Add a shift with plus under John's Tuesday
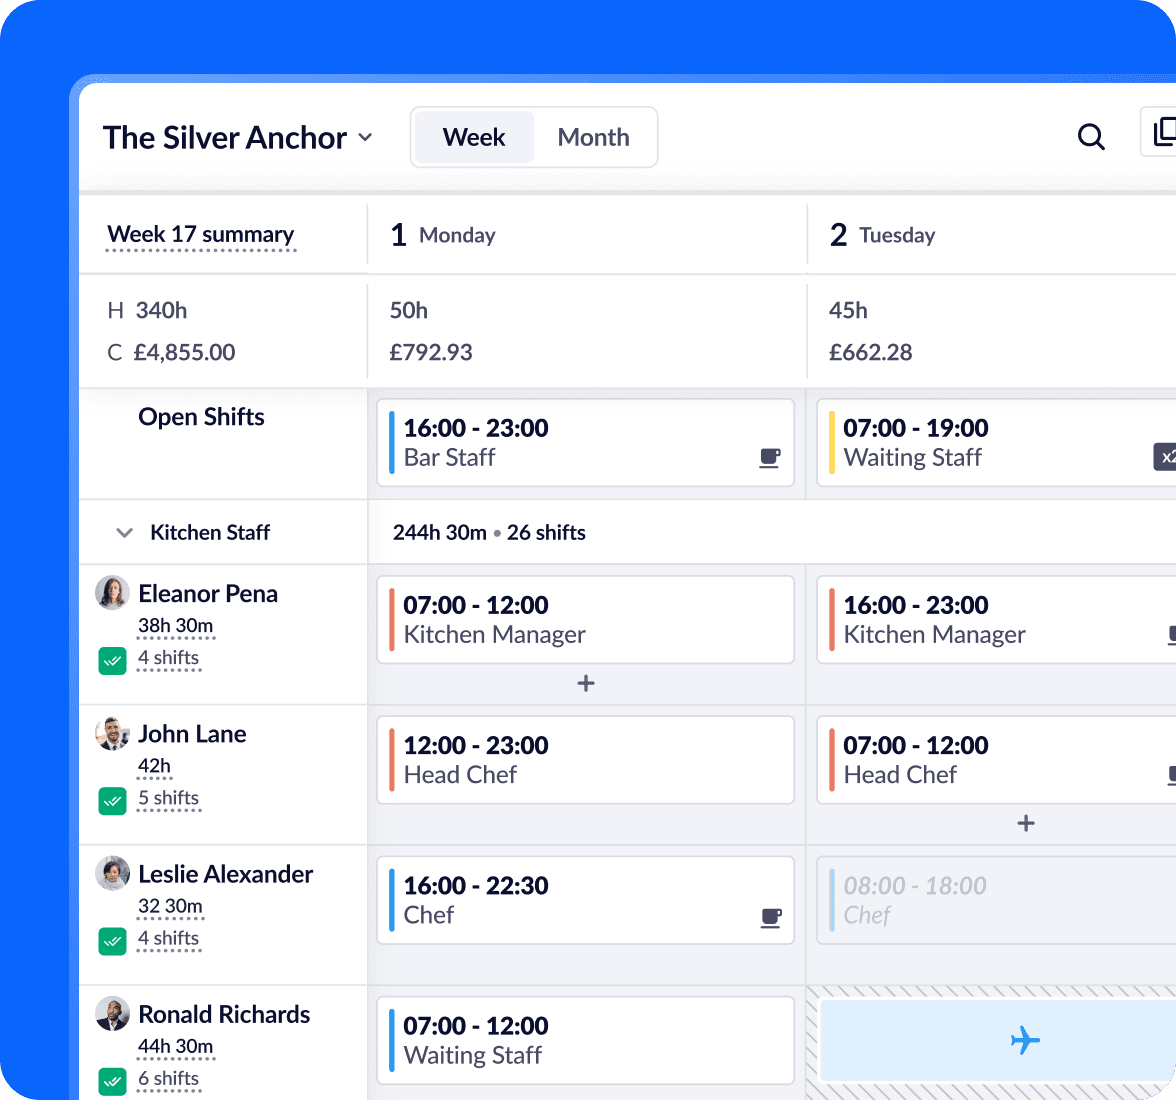The width and height of the screenshot is (1176, 1100). 1026,824
